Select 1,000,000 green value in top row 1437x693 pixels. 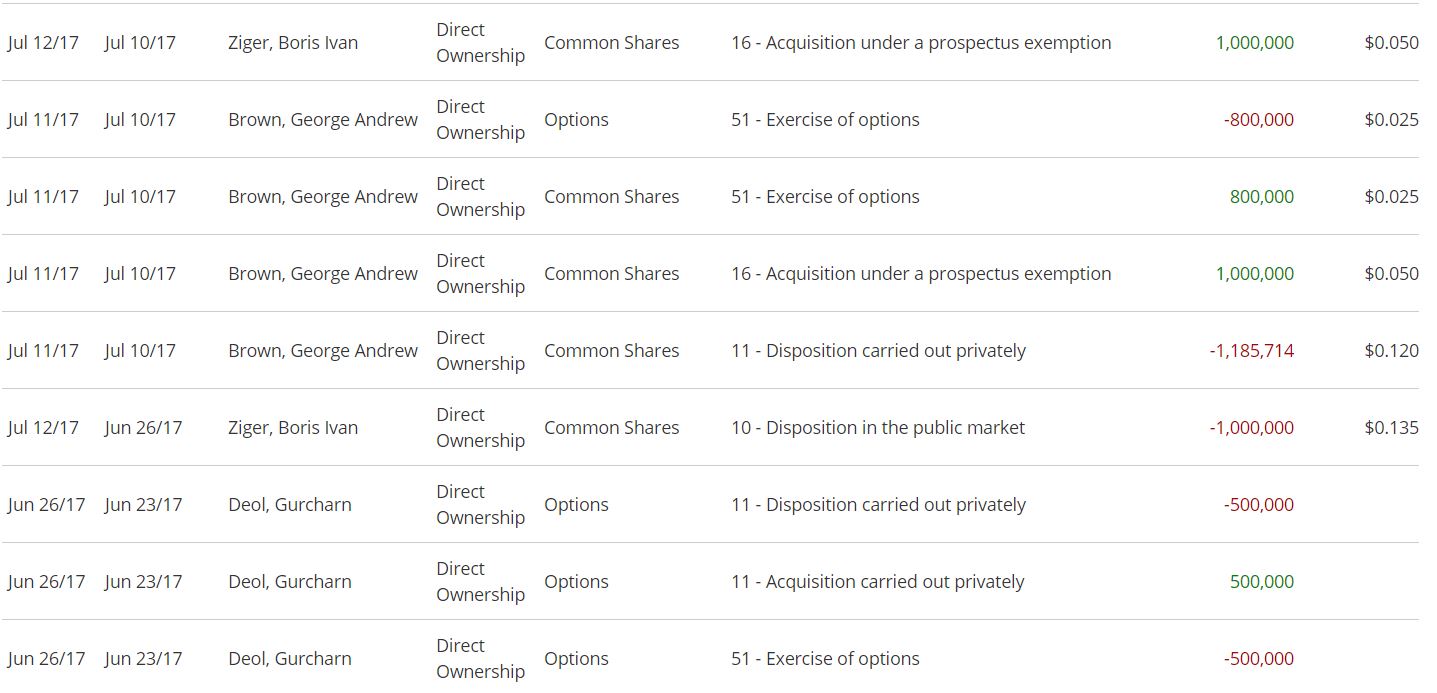pyautogui.click(x=1254, y=43)
